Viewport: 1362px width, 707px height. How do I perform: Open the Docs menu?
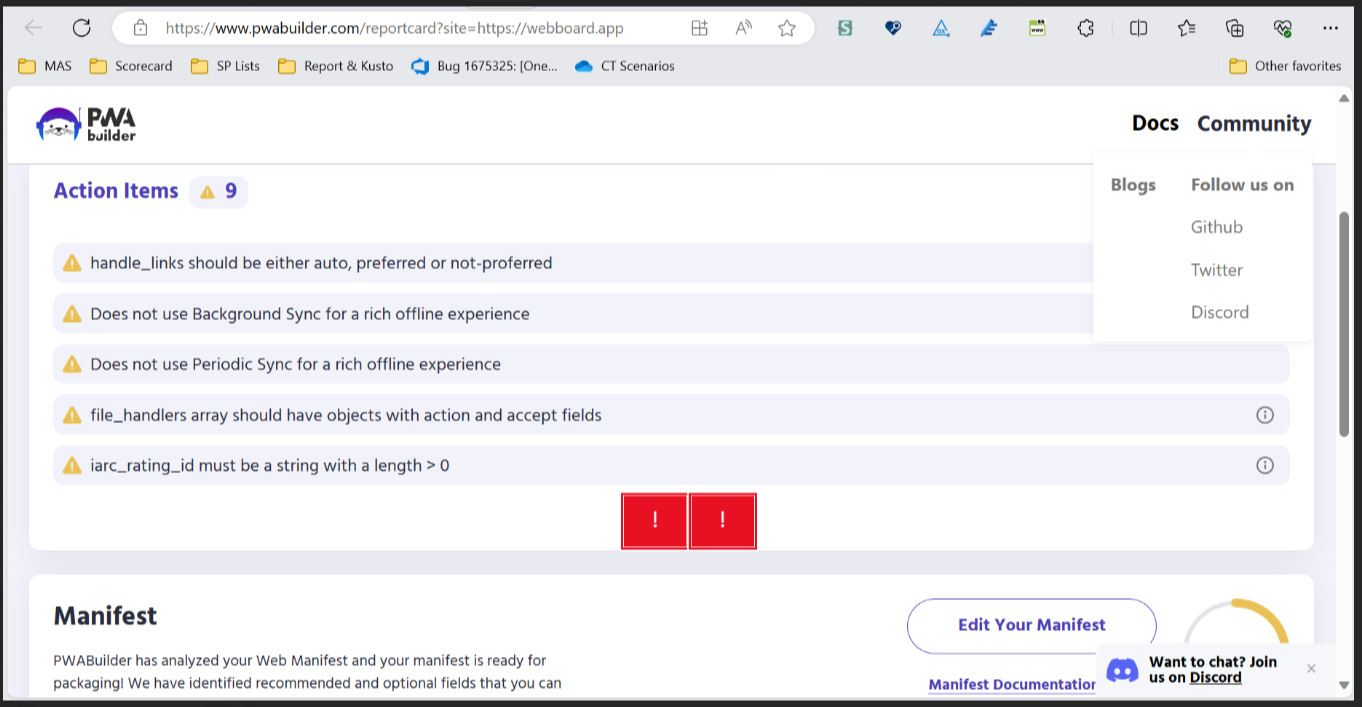click(1155, 123)
